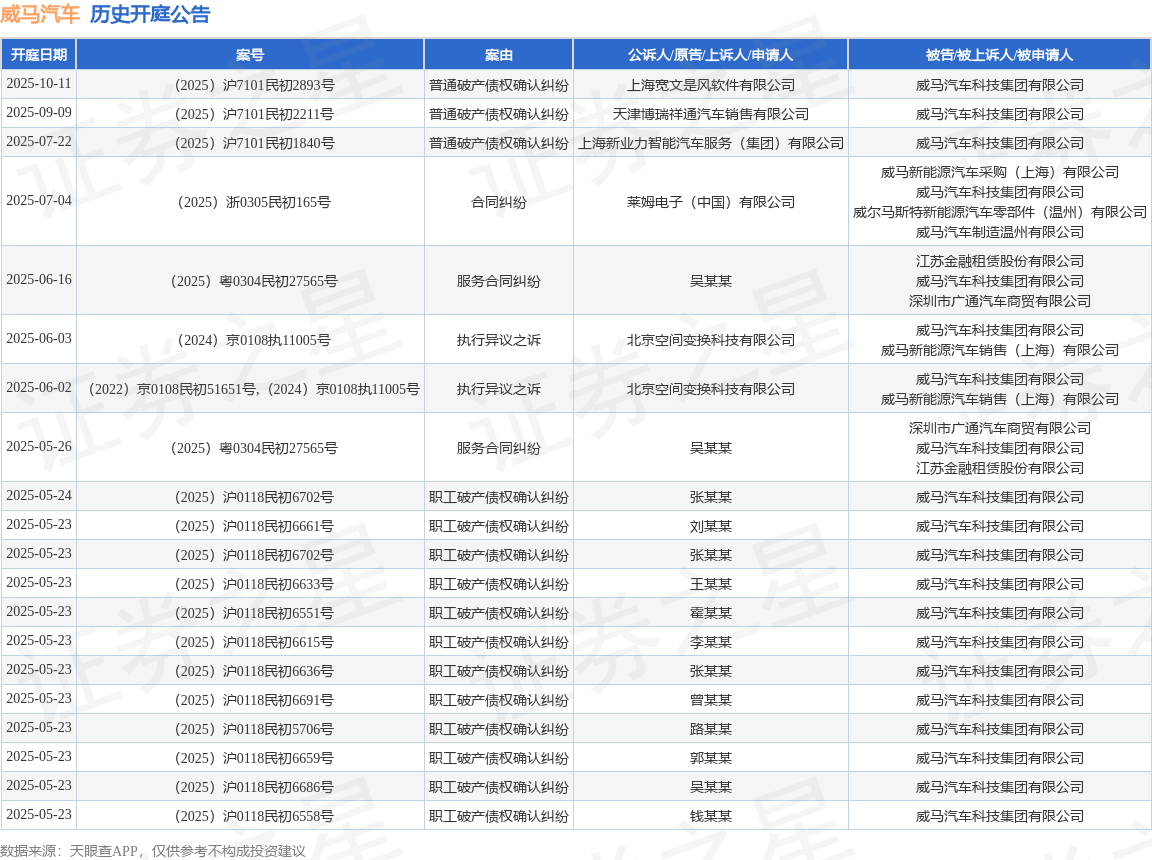This screenshot has width=1152, height=860.
Task: Click the 威马汽车 title text
Action: (40, 14)
